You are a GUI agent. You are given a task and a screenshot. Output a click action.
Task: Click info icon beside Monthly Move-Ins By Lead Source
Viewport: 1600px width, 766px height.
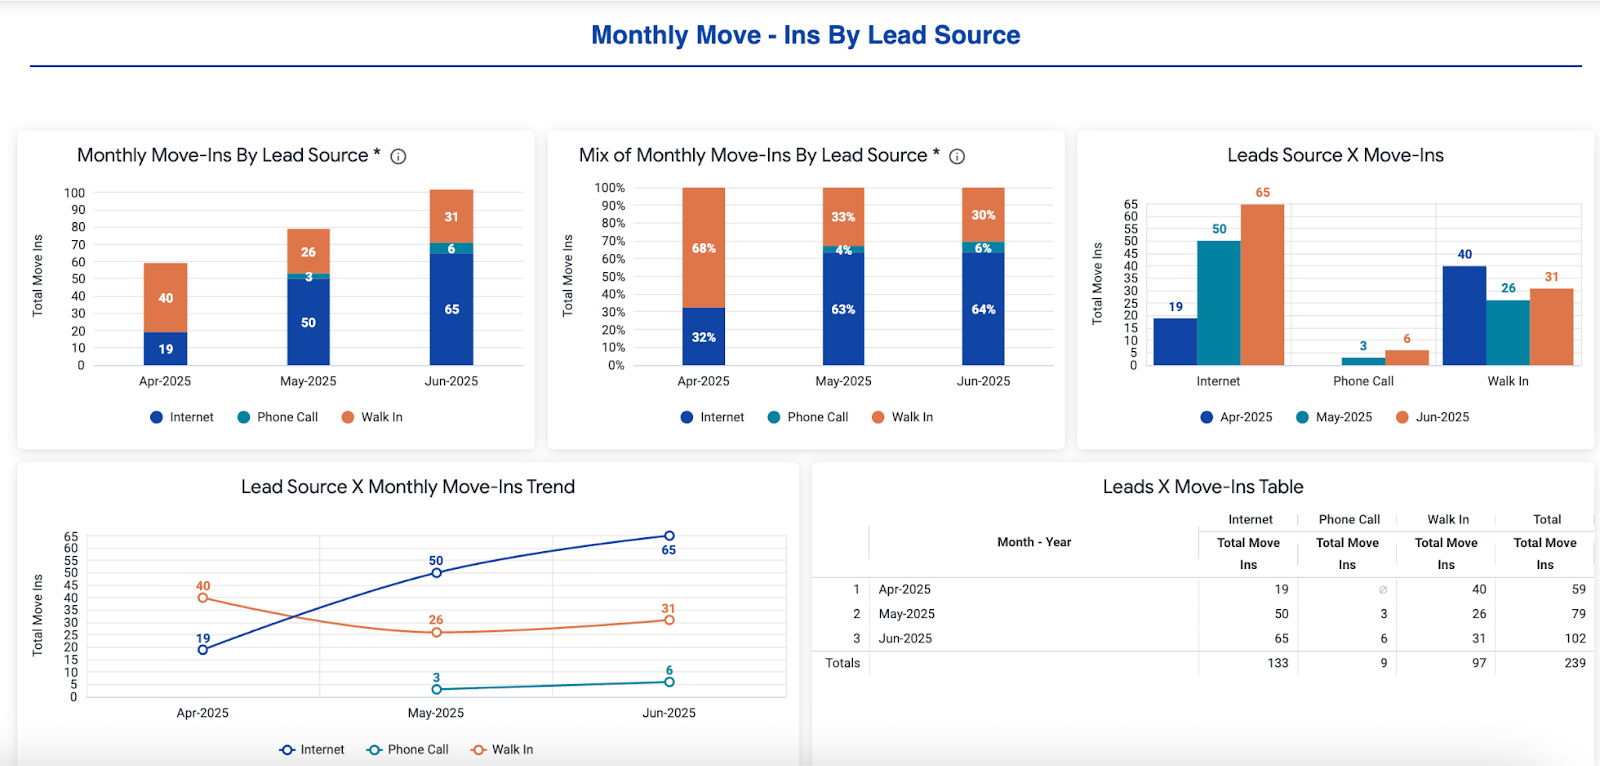click(398, 156)
